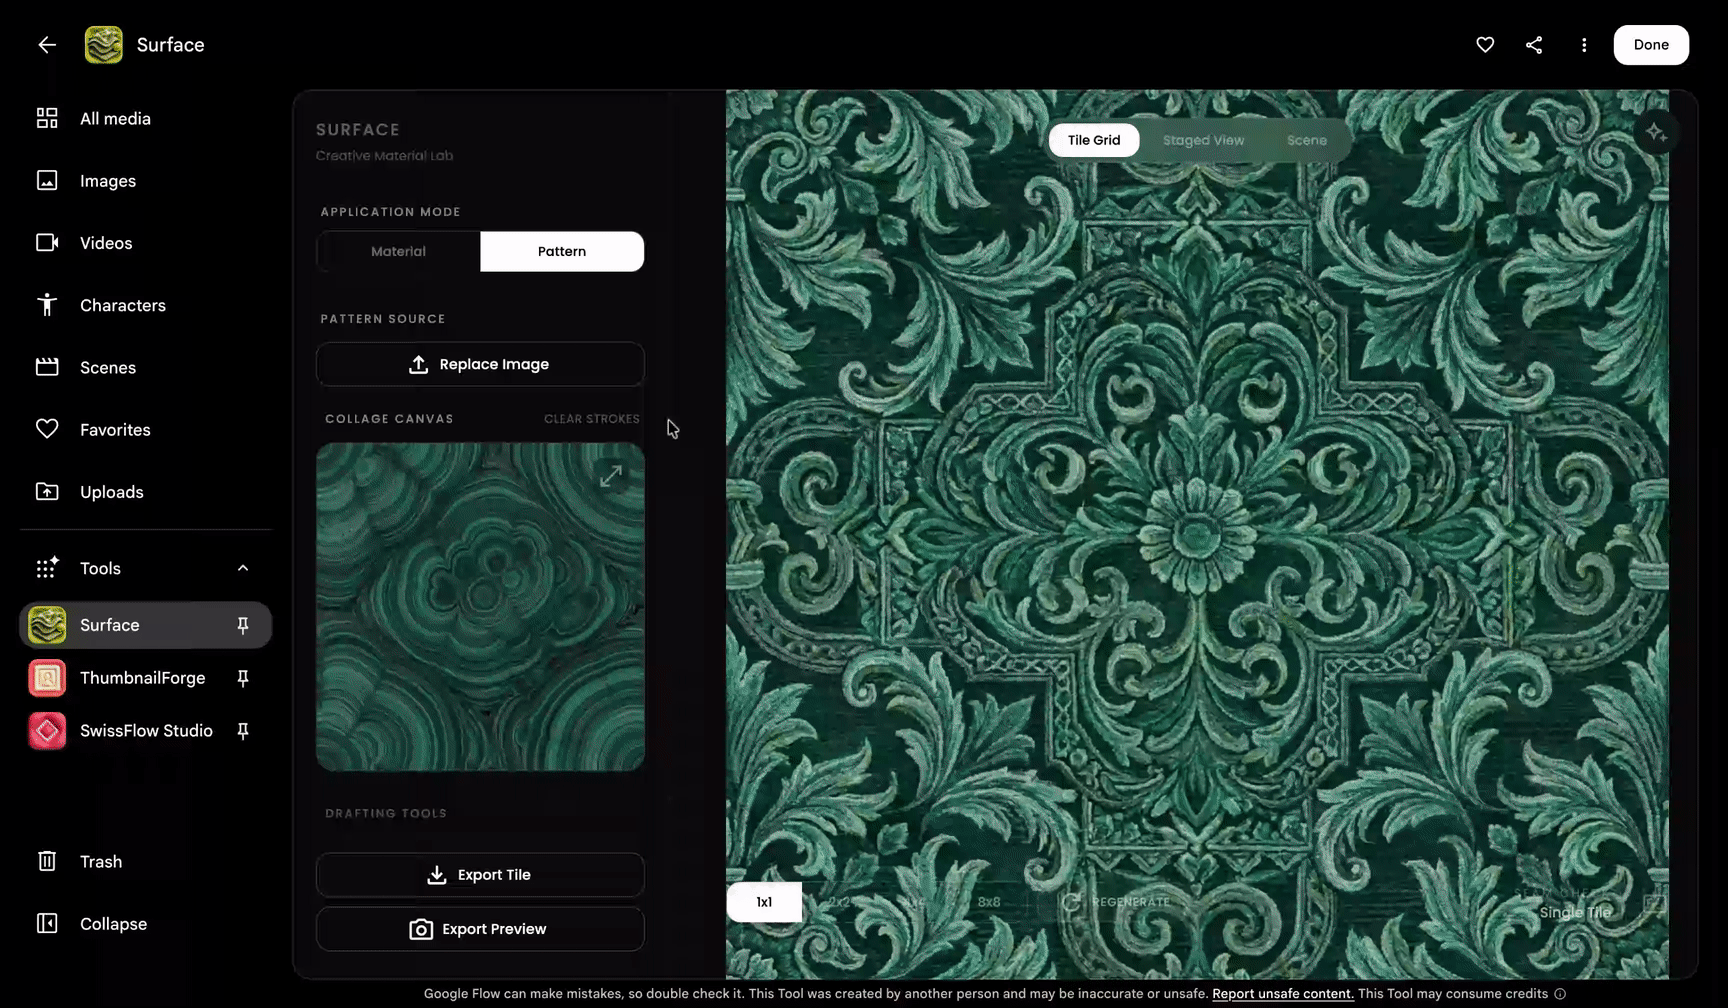Open ThumbnailForge tool
Viewport: 1728px width, 1008px height.
click(146, 678)
